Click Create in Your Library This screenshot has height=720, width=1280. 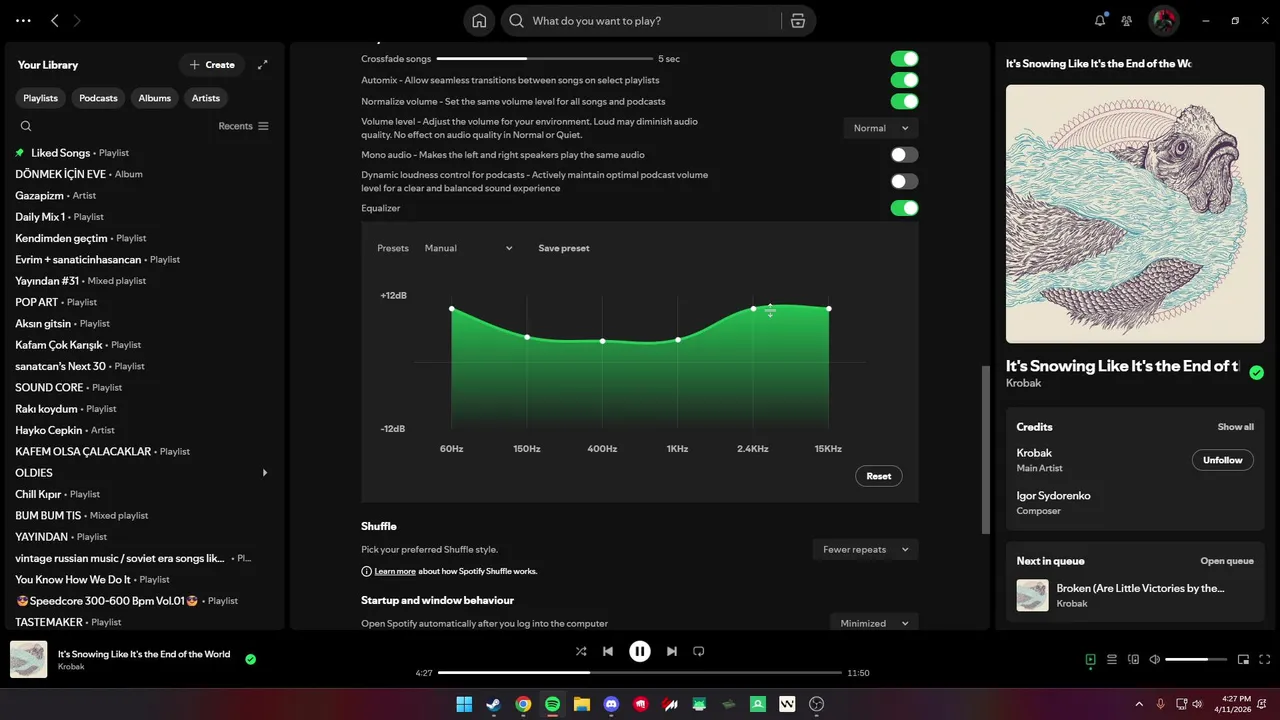click(x=212, y=65)
